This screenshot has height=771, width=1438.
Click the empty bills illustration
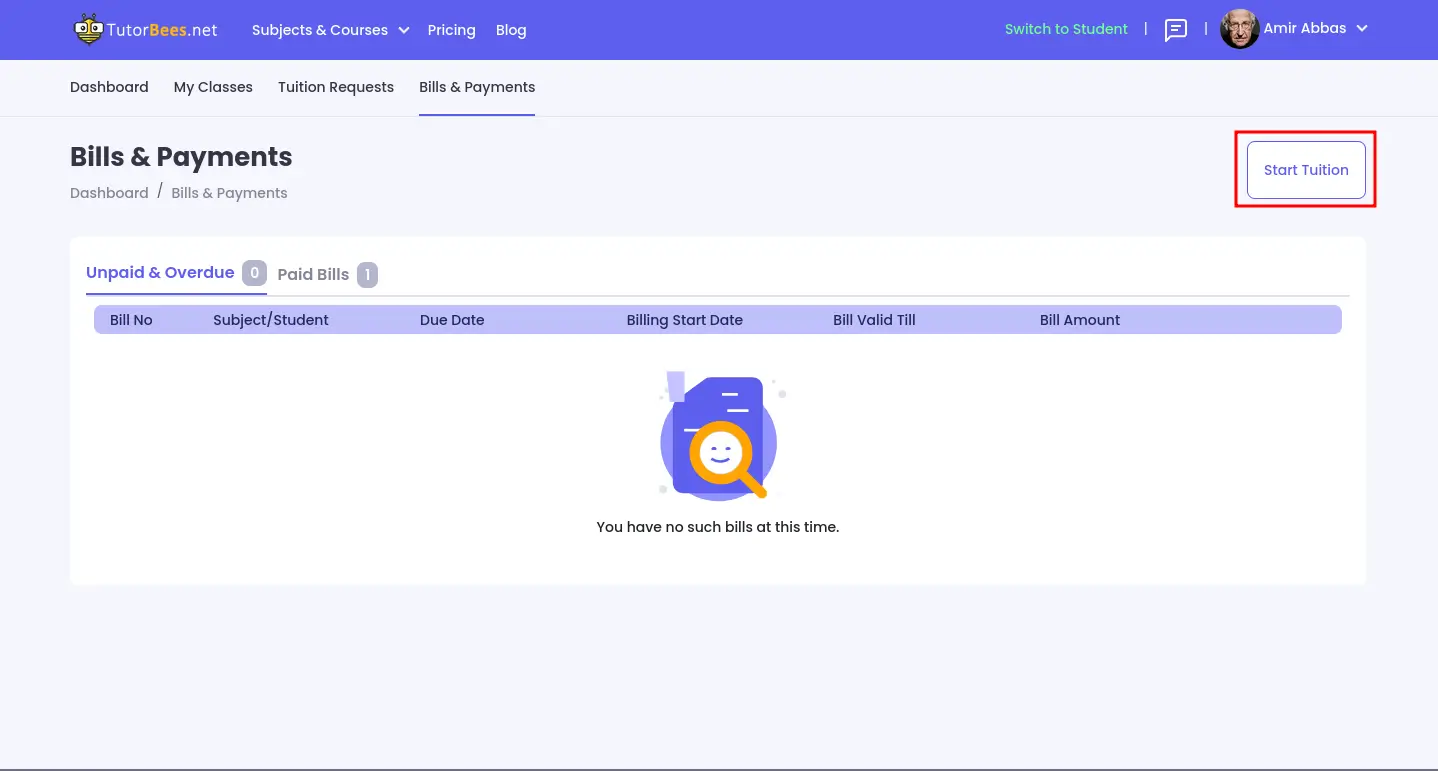tap(719, 435)
